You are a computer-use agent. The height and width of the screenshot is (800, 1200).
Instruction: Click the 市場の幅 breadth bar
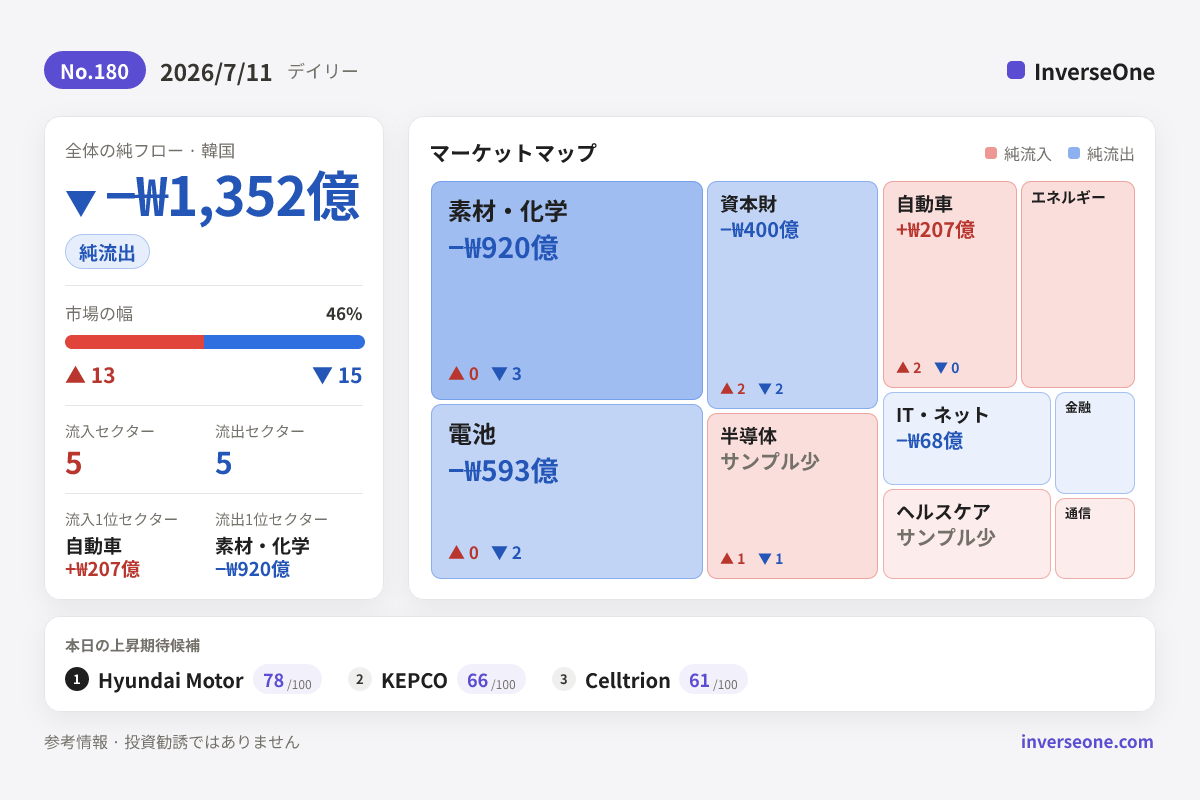coord(214,342)
